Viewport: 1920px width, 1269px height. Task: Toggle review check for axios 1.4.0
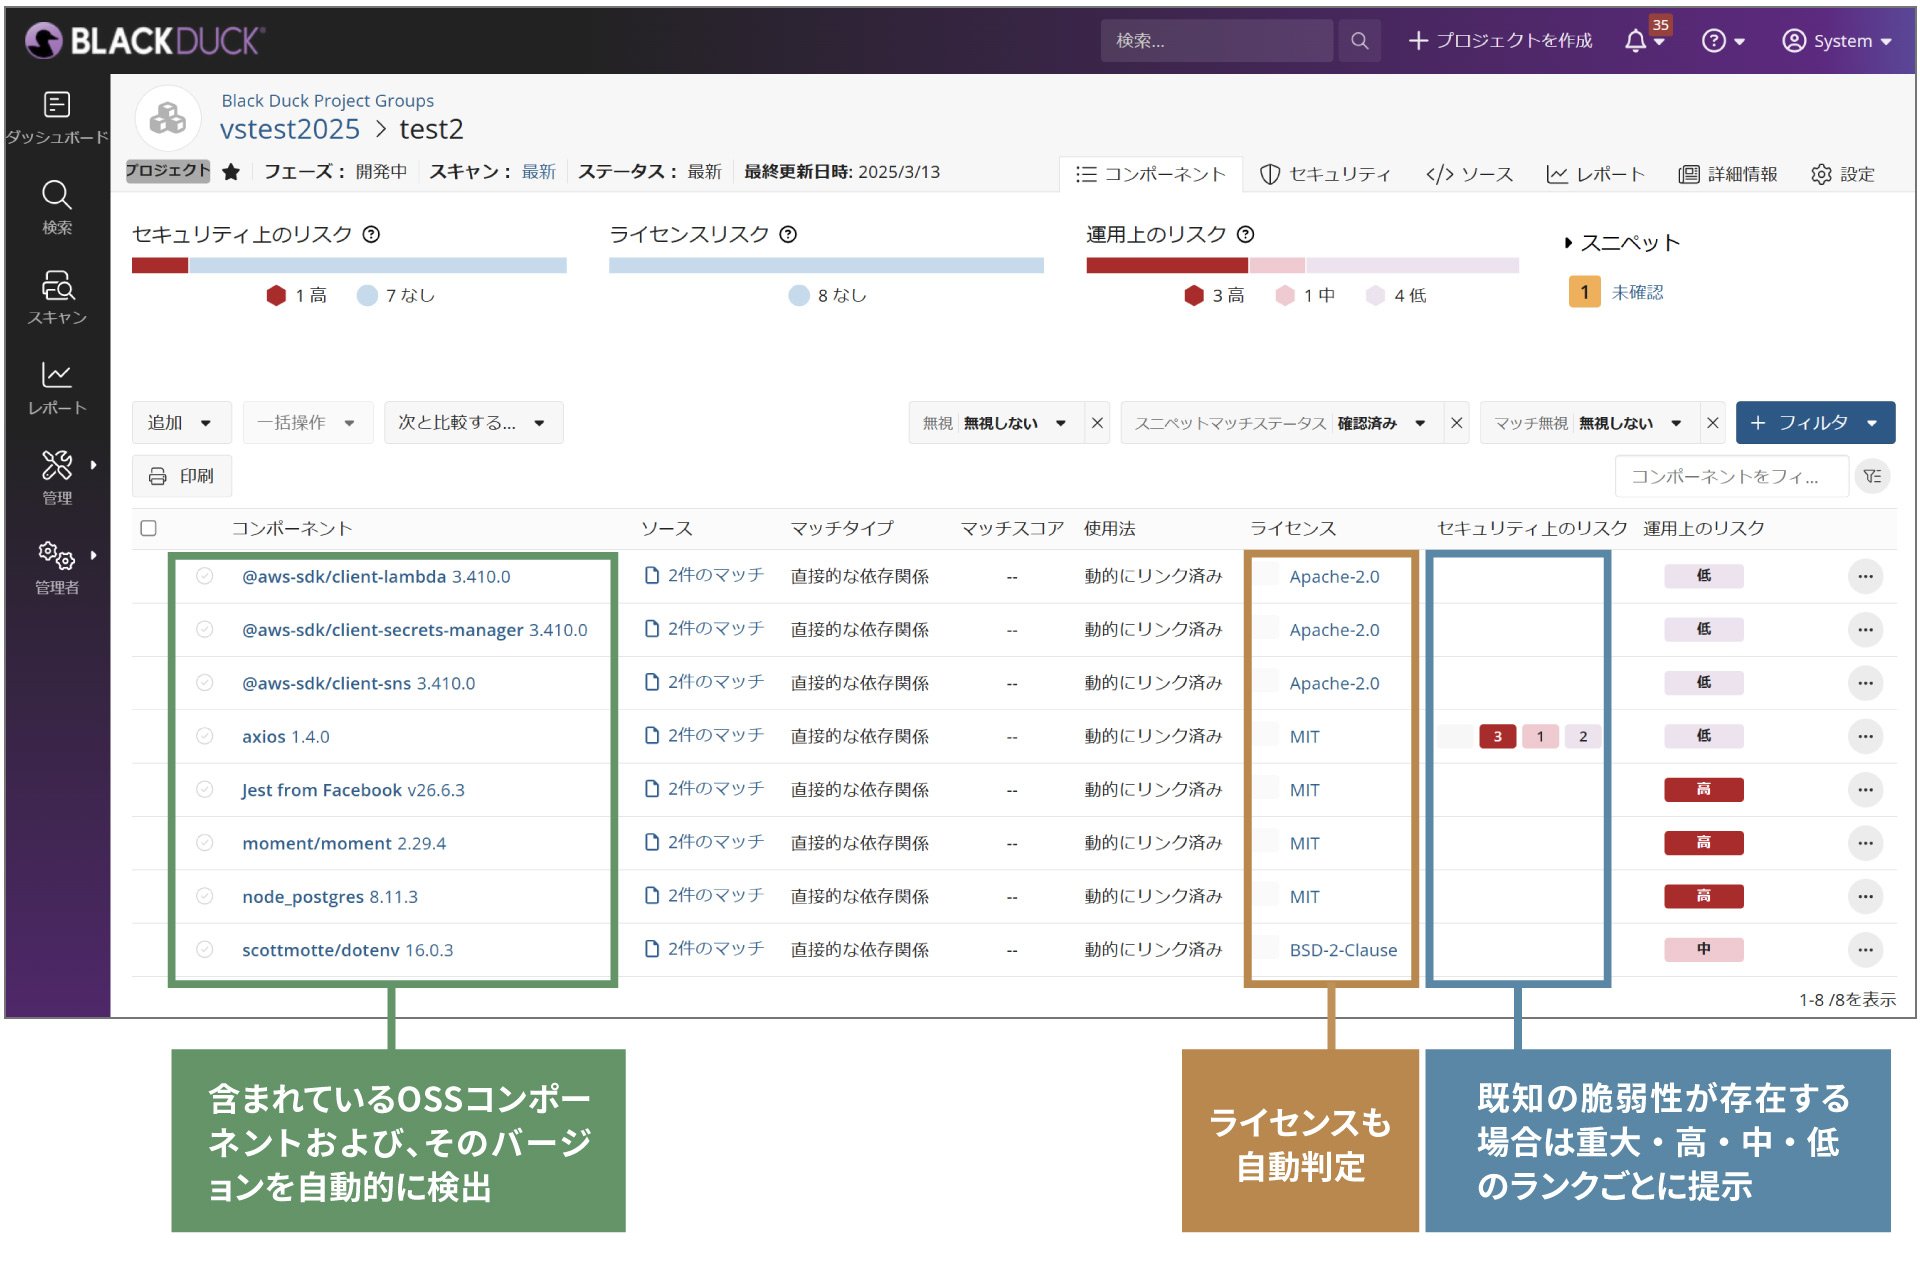[x=204, y=736]
